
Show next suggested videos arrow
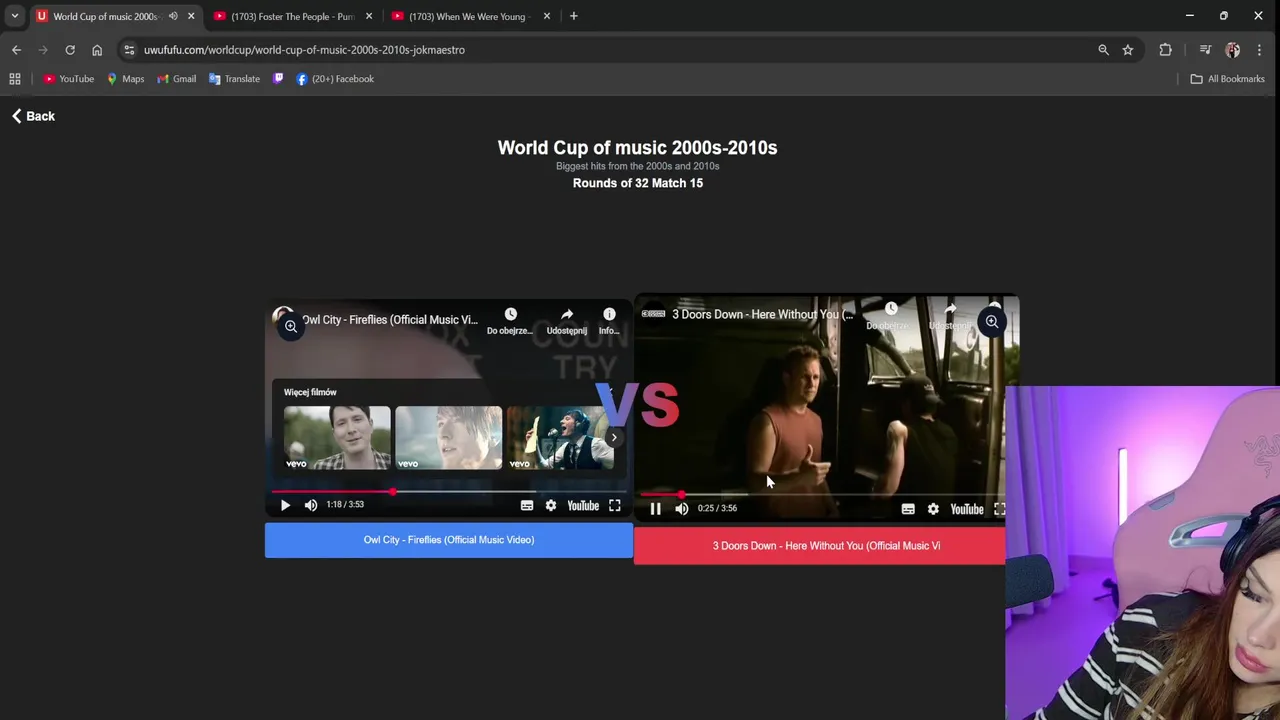[x=614, y=438]
